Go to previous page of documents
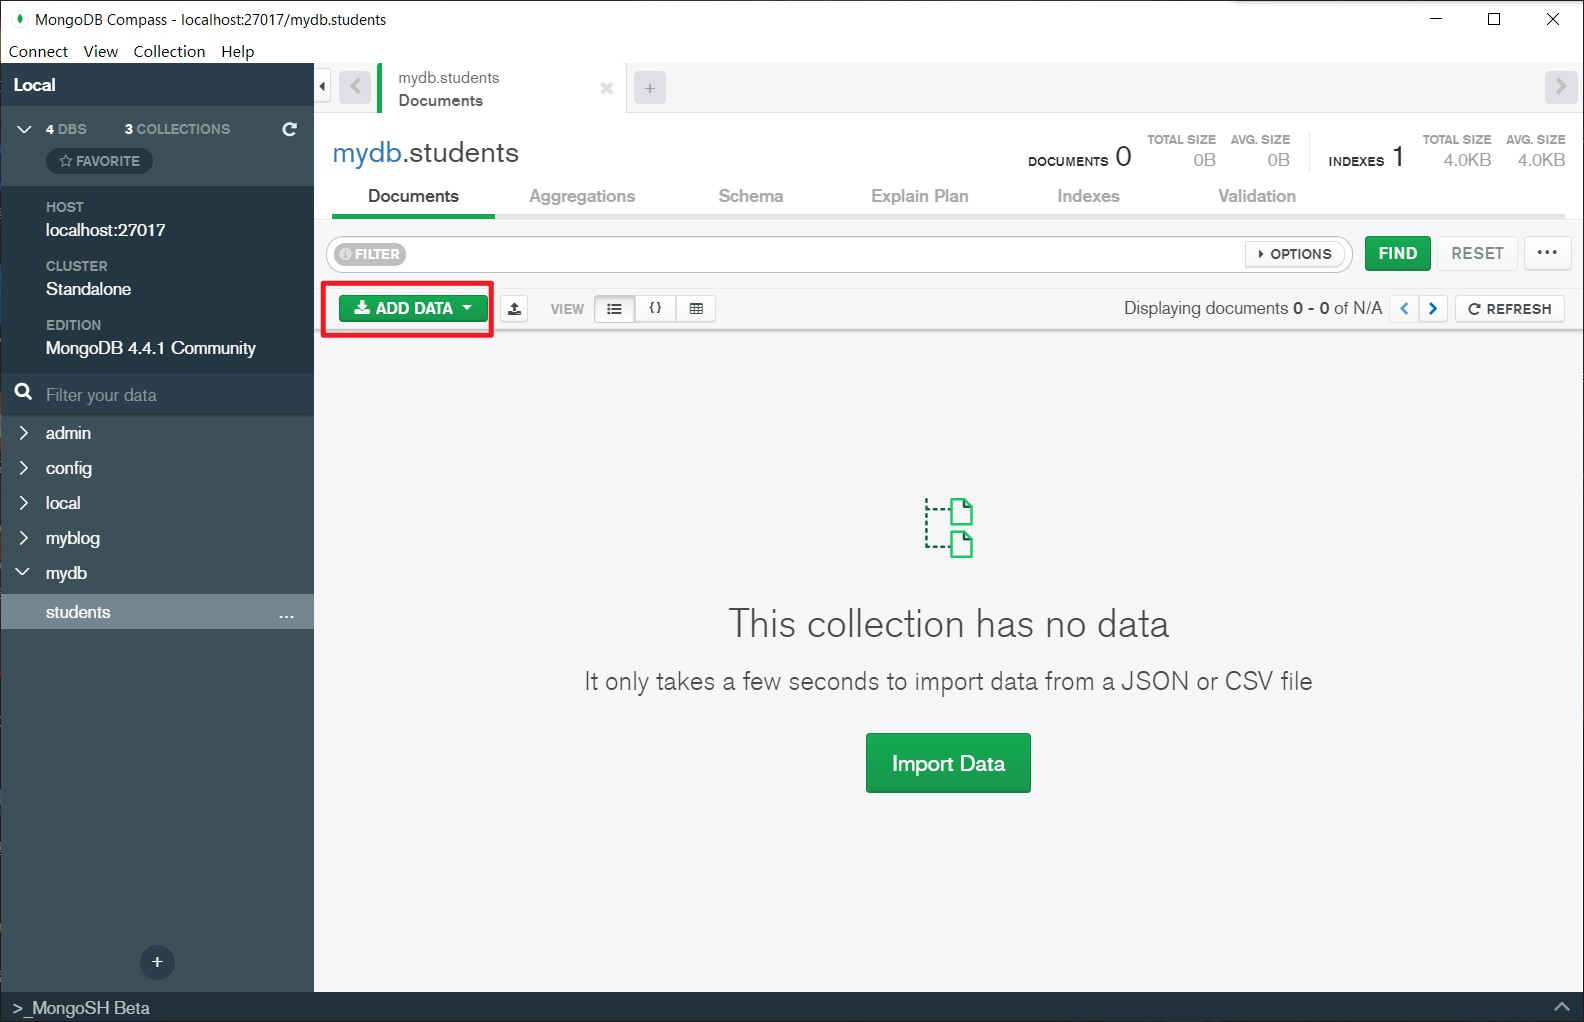The width and height of the screenshot is (1584, 1022). tap(1404, 309)
